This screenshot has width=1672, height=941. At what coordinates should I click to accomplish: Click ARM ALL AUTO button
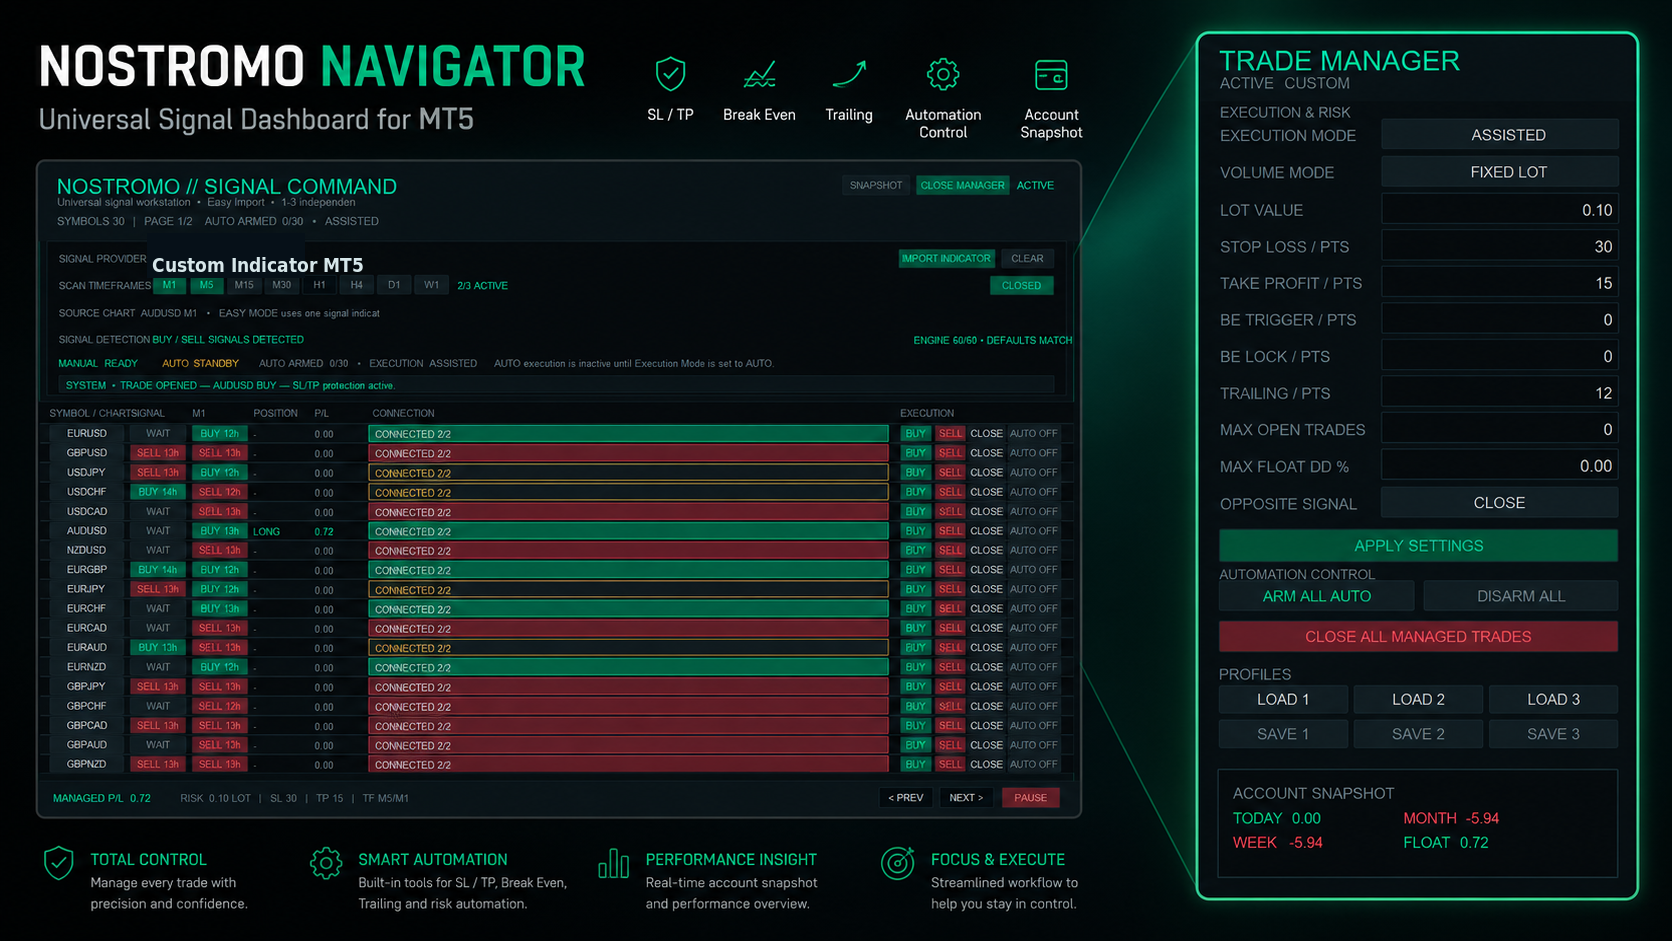[x=1316, y=596]
